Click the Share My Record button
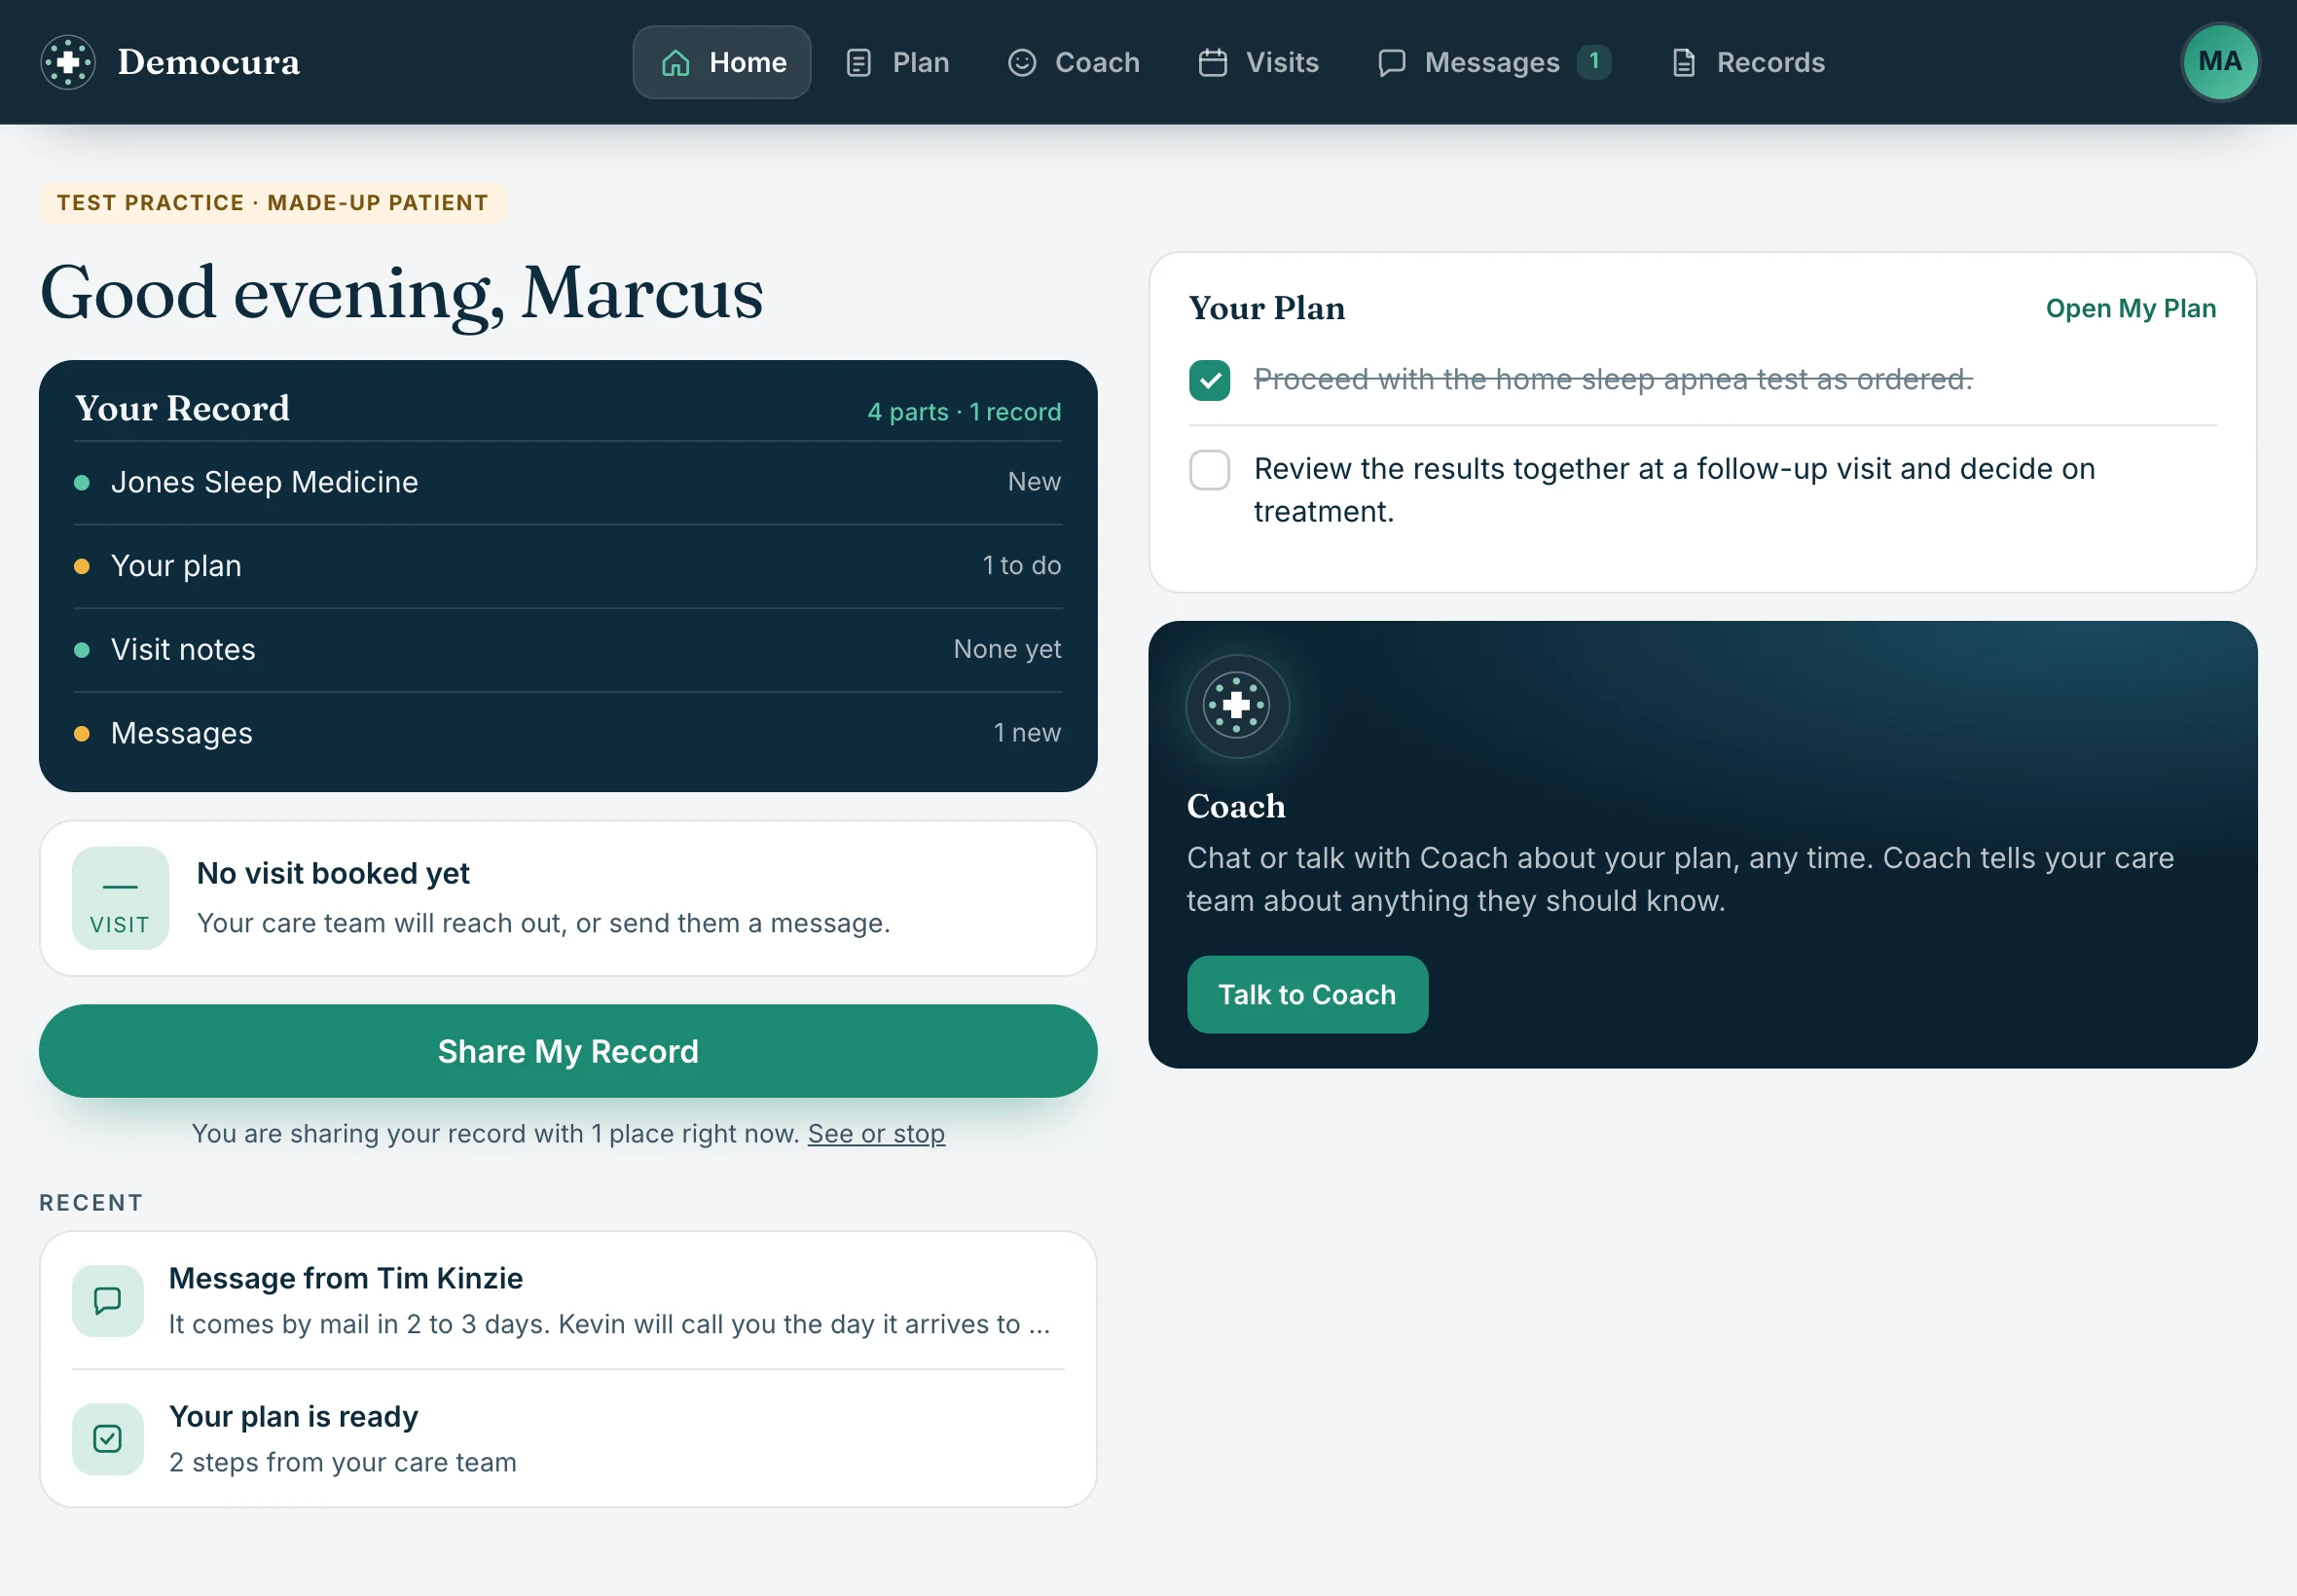Screen dimensions: 2297x1596 [x=568, y=1051]
